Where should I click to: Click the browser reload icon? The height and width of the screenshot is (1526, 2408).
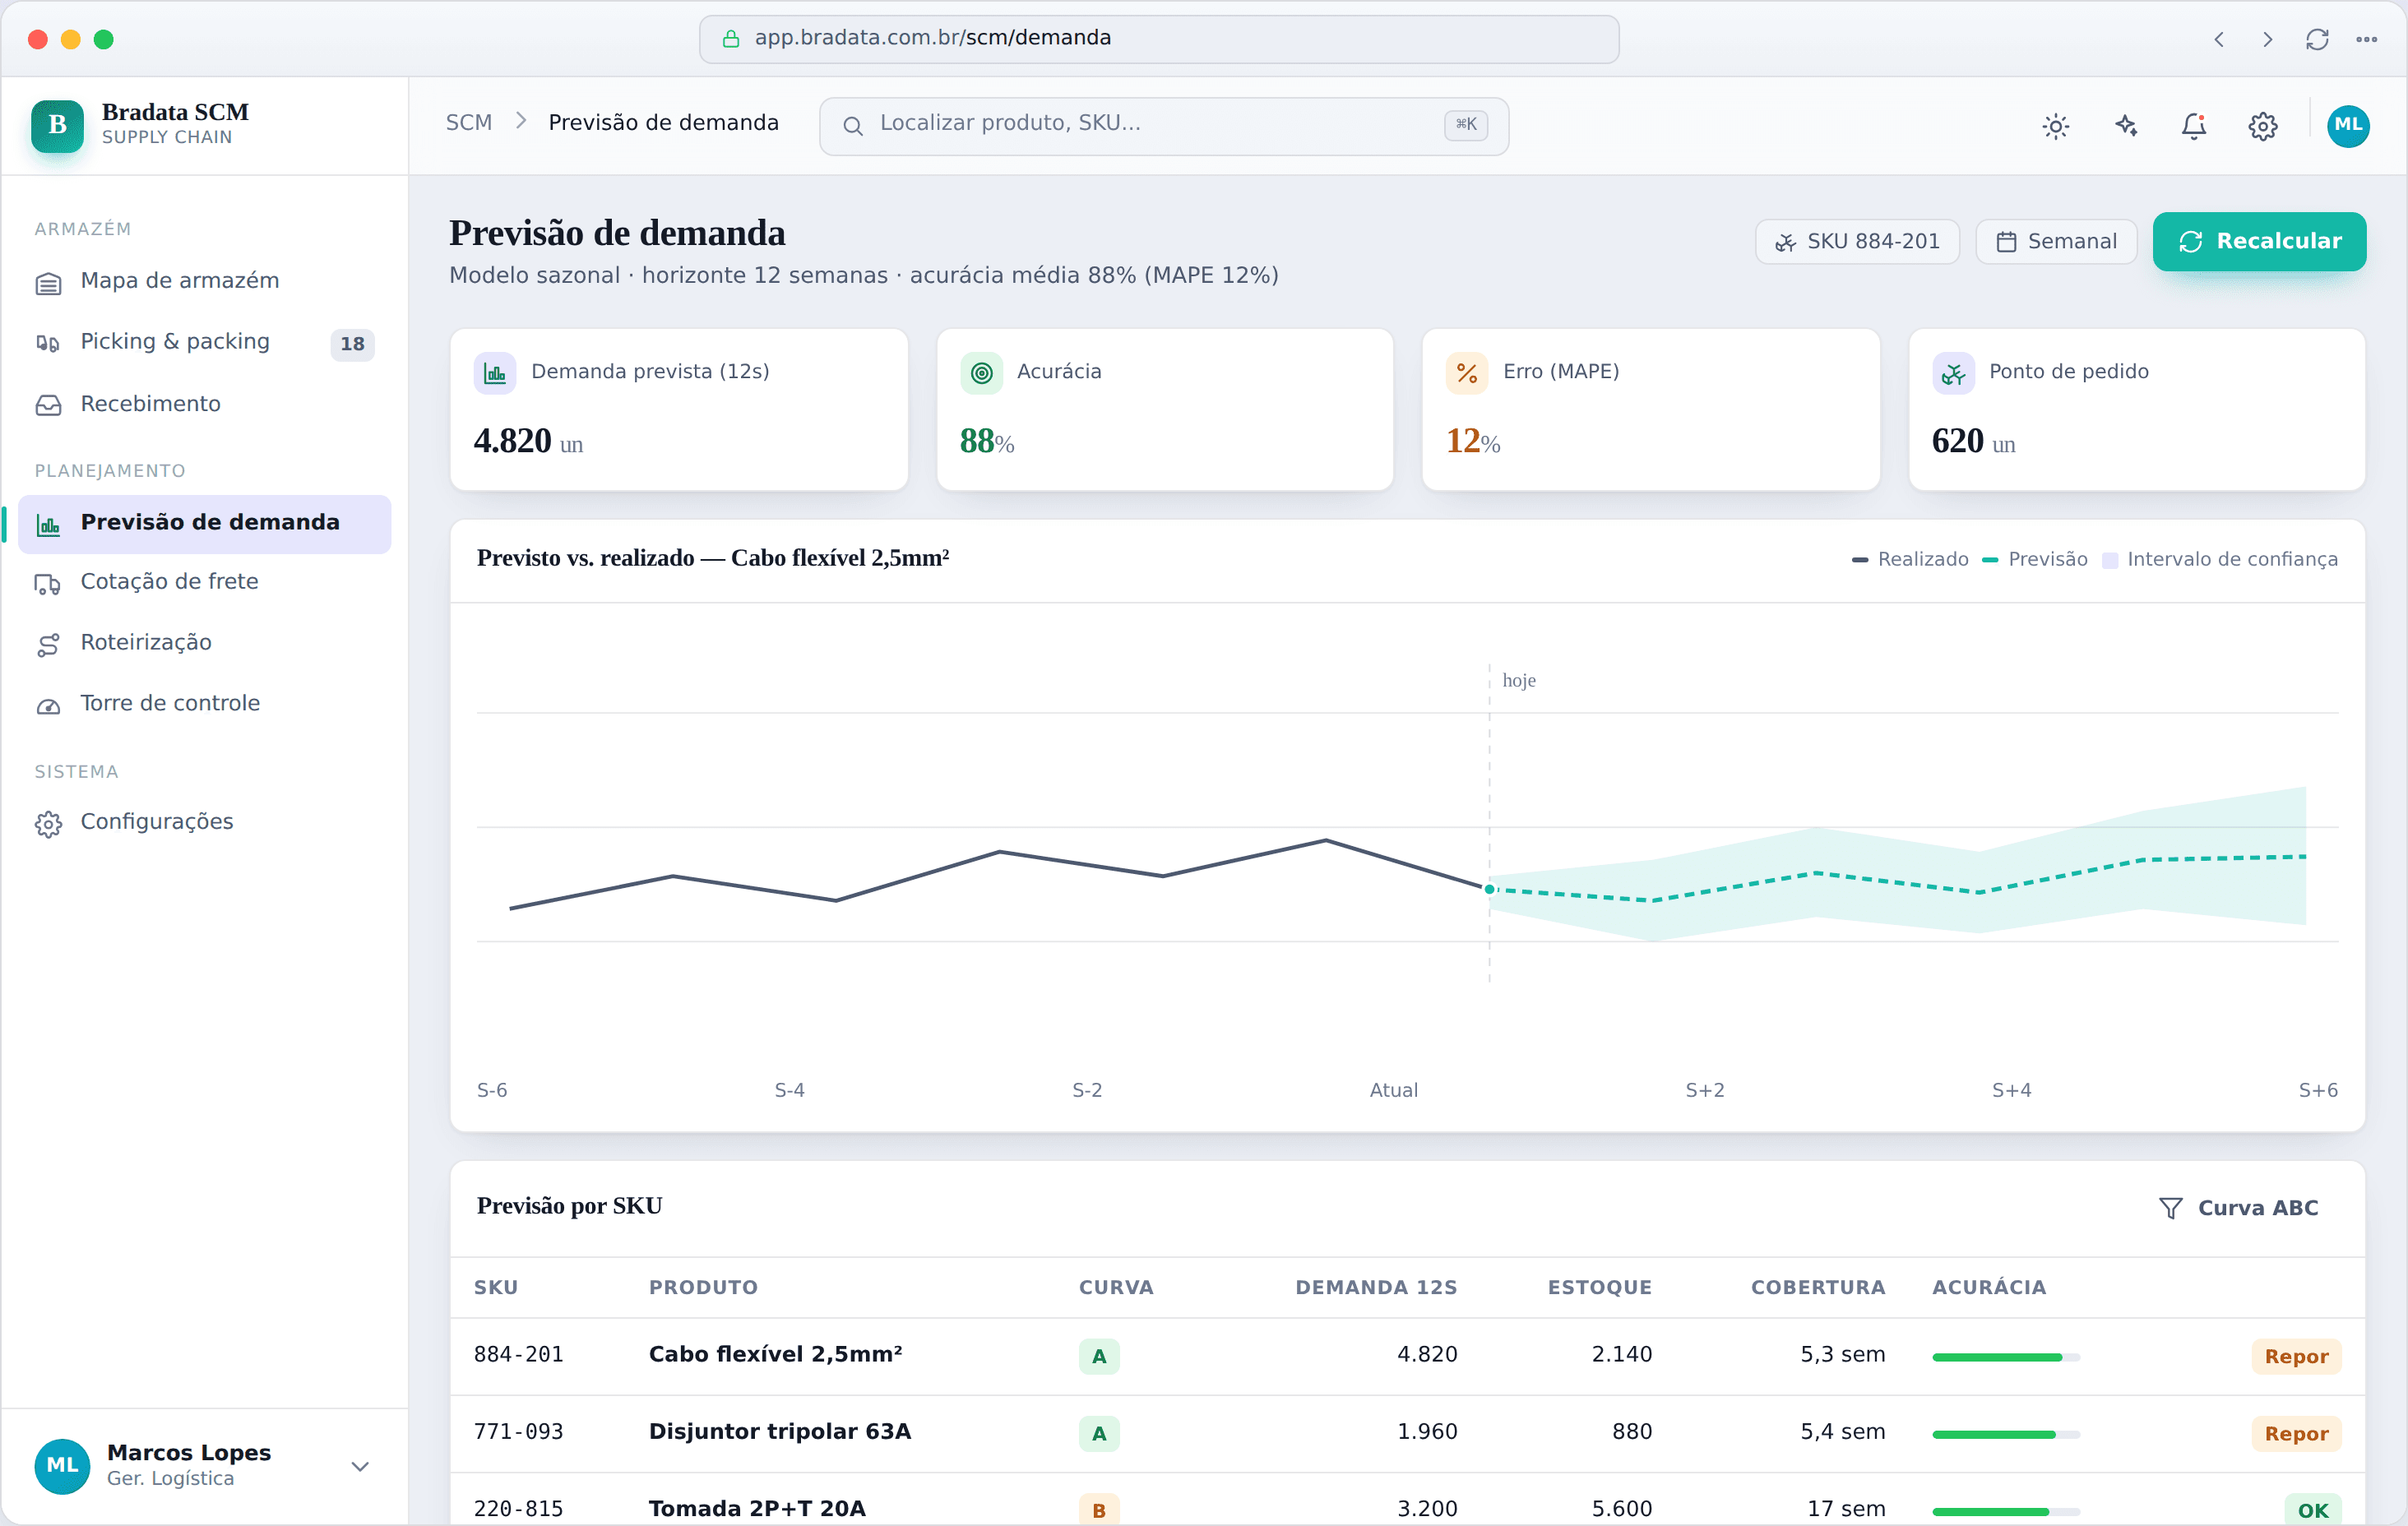click(x=2316, y=39)
